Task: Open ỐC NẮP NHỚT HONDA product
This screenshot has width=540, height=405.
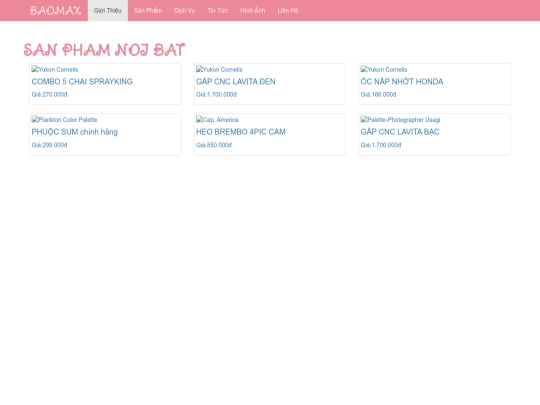Action: click(x=402, y=82)
